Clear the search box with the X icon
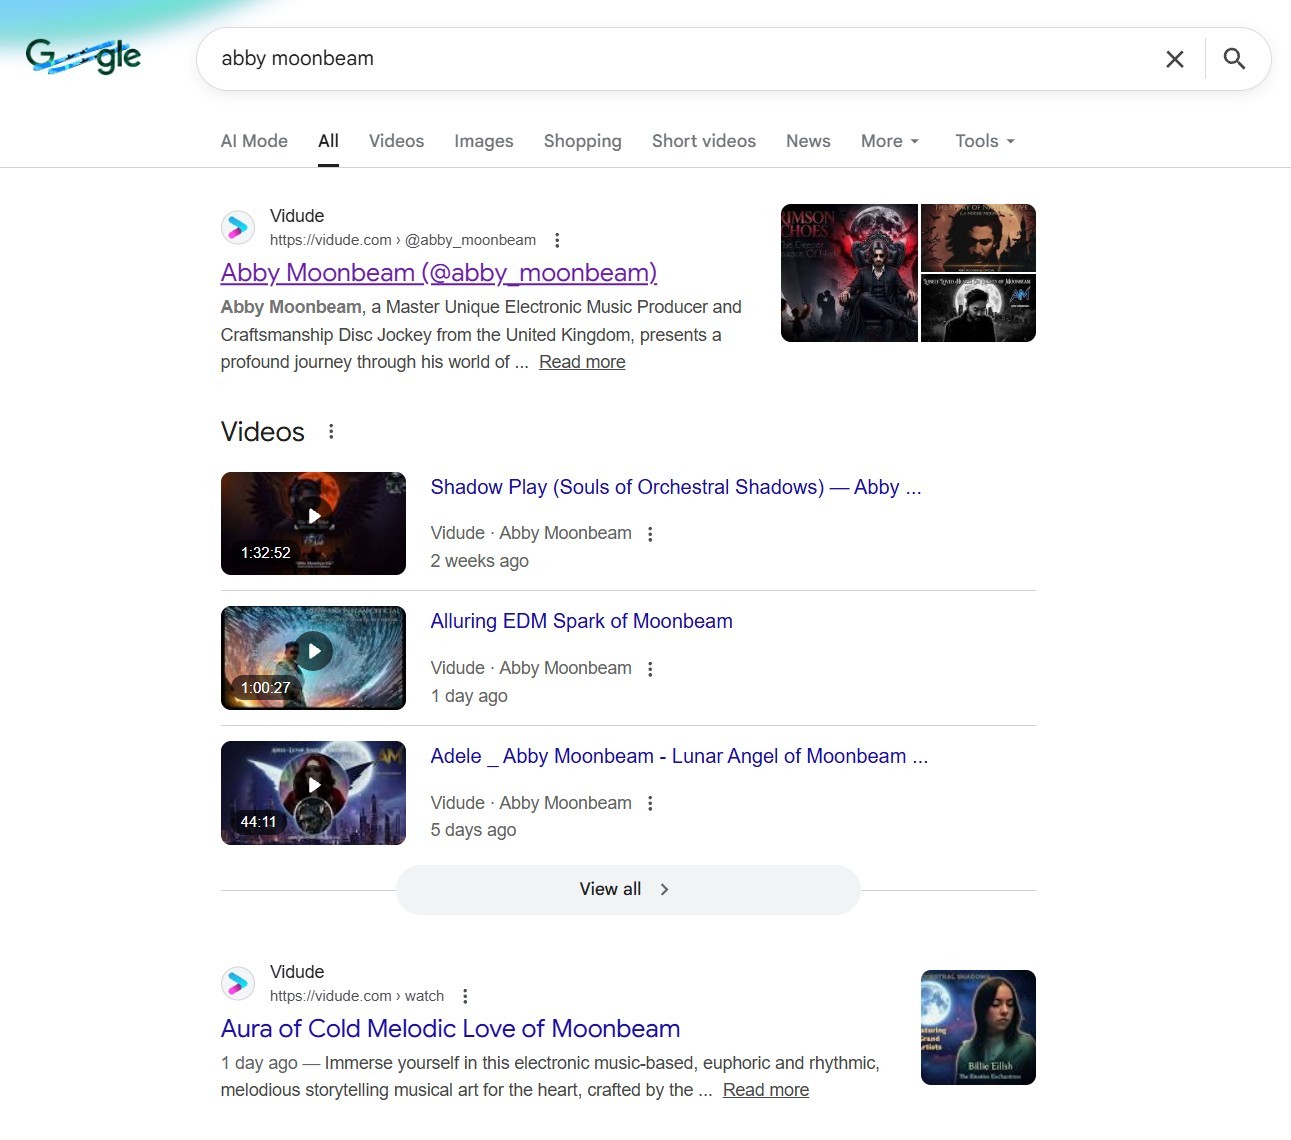This screenshot has width=1291, height=1140. pos(1175,59)
